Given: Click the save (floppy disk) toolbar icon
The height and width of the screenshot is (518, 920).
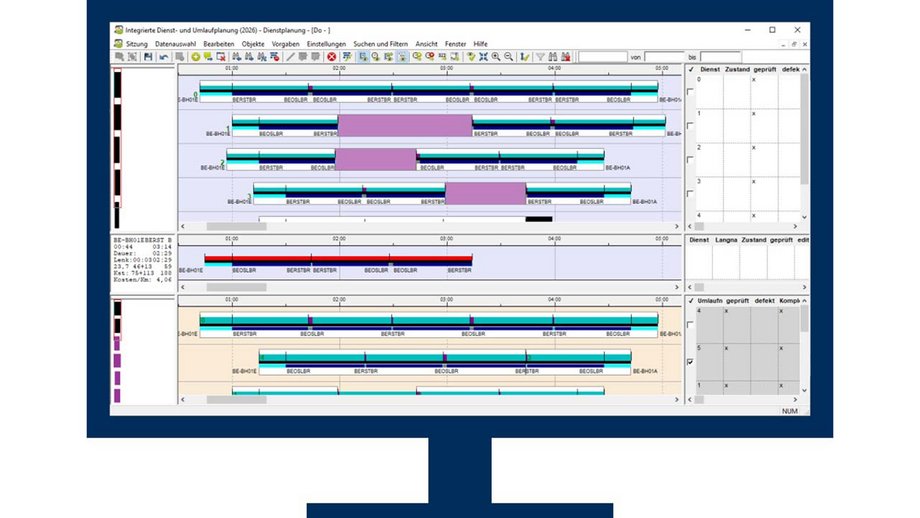Looking at the screenshot, I should (148, 57).
